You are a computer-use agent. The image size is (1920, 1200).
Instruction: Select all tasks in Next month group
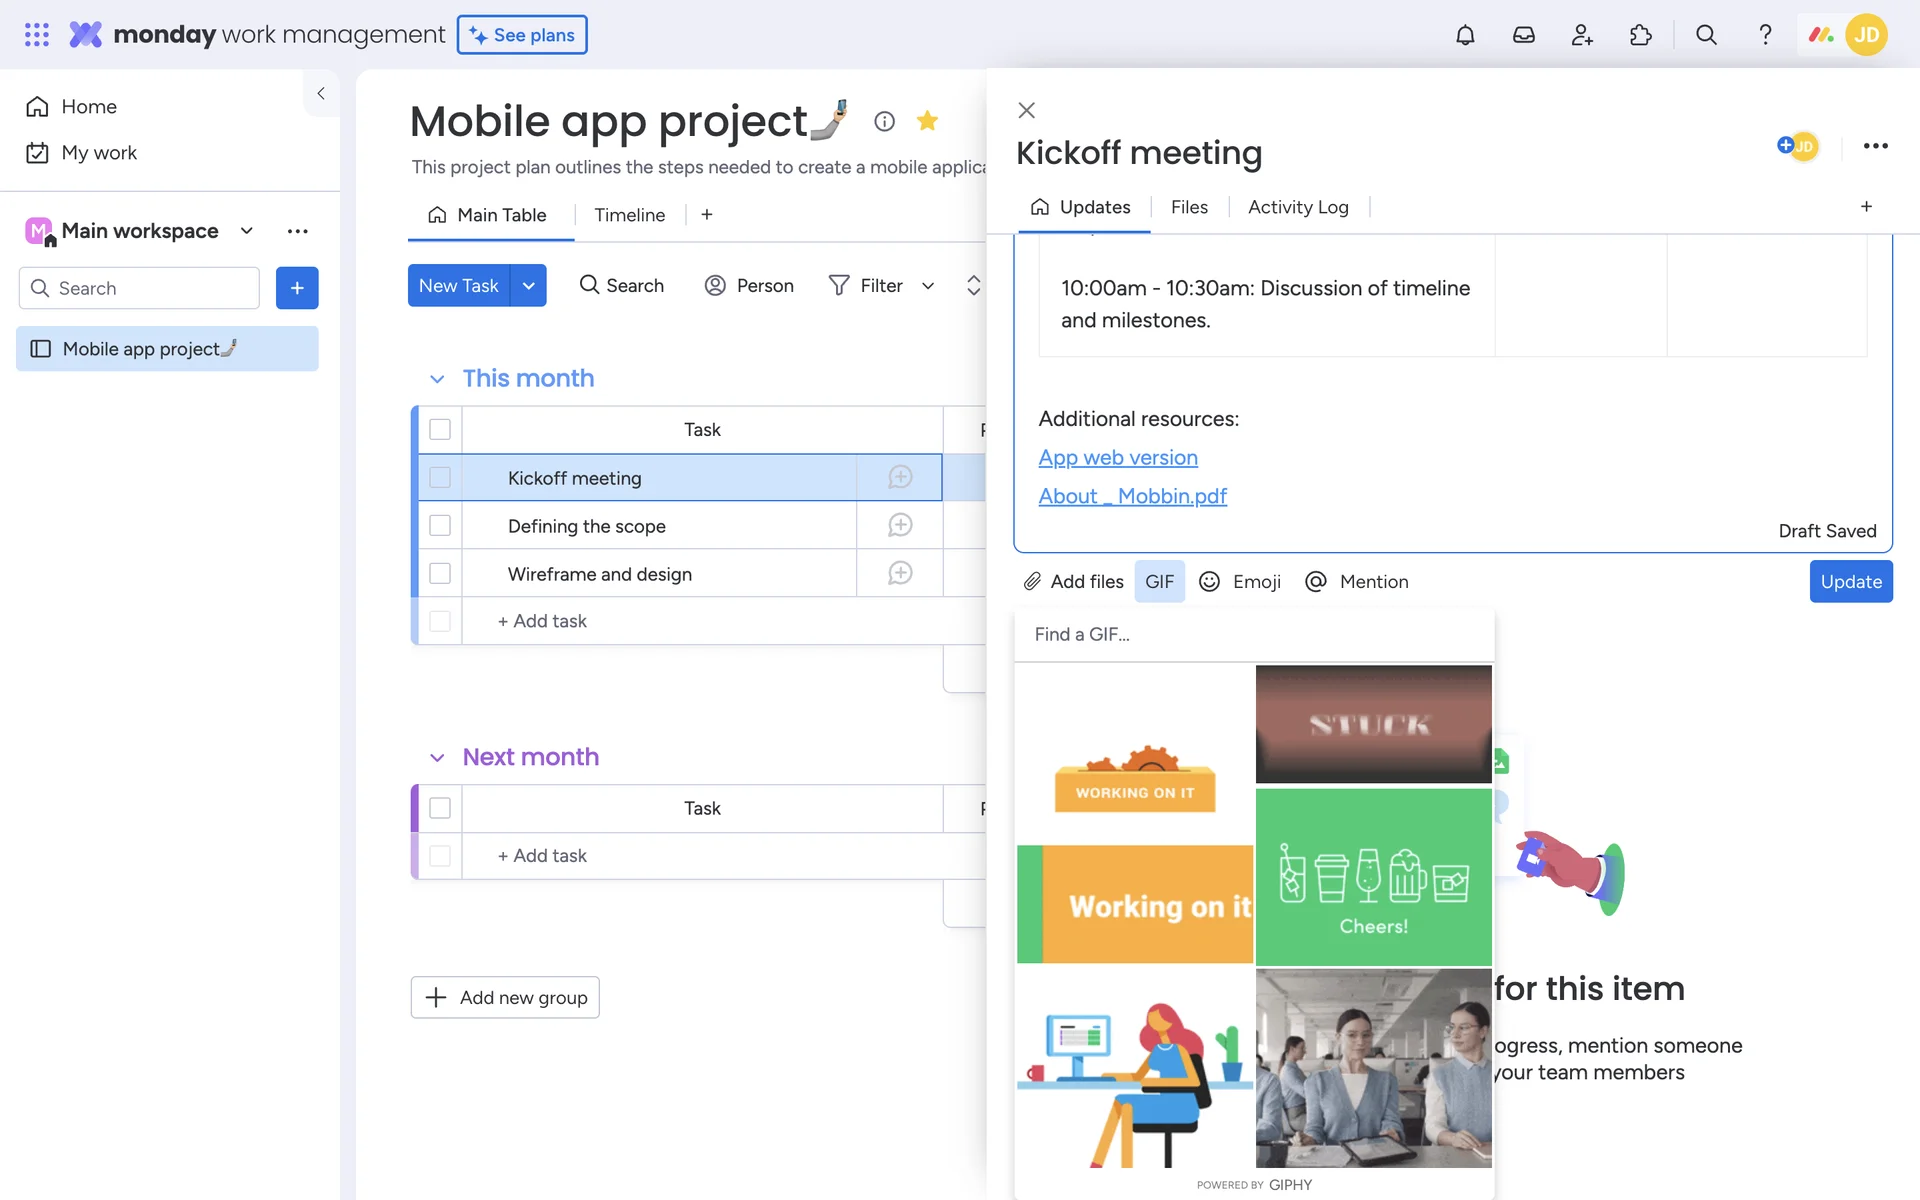tap(440, 808)
